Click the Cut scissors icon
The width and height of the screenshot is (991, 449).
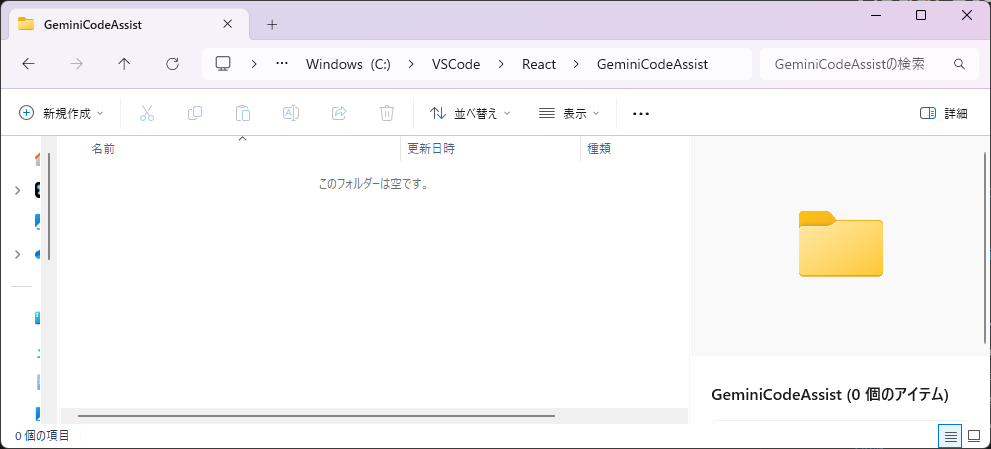point(147,113)
